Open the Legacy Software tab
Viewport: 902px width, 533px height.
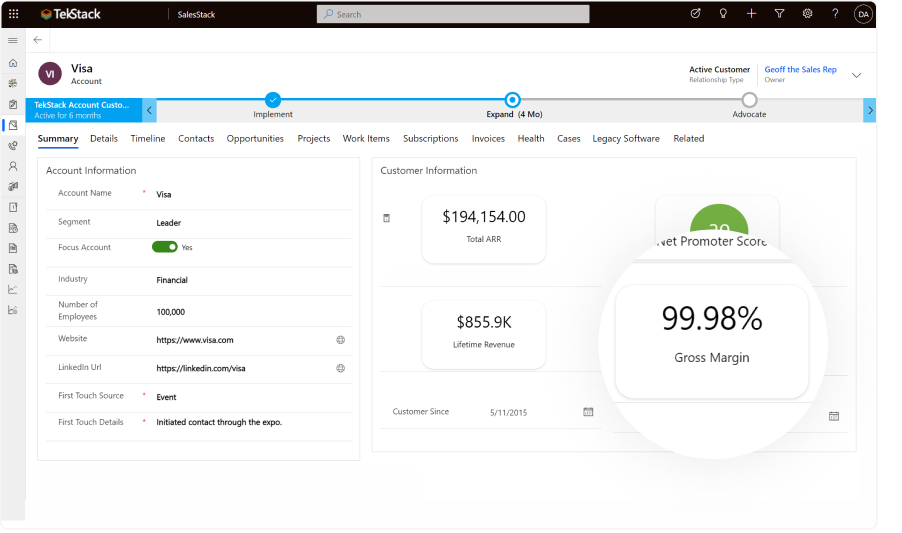(x=626, y=139)
